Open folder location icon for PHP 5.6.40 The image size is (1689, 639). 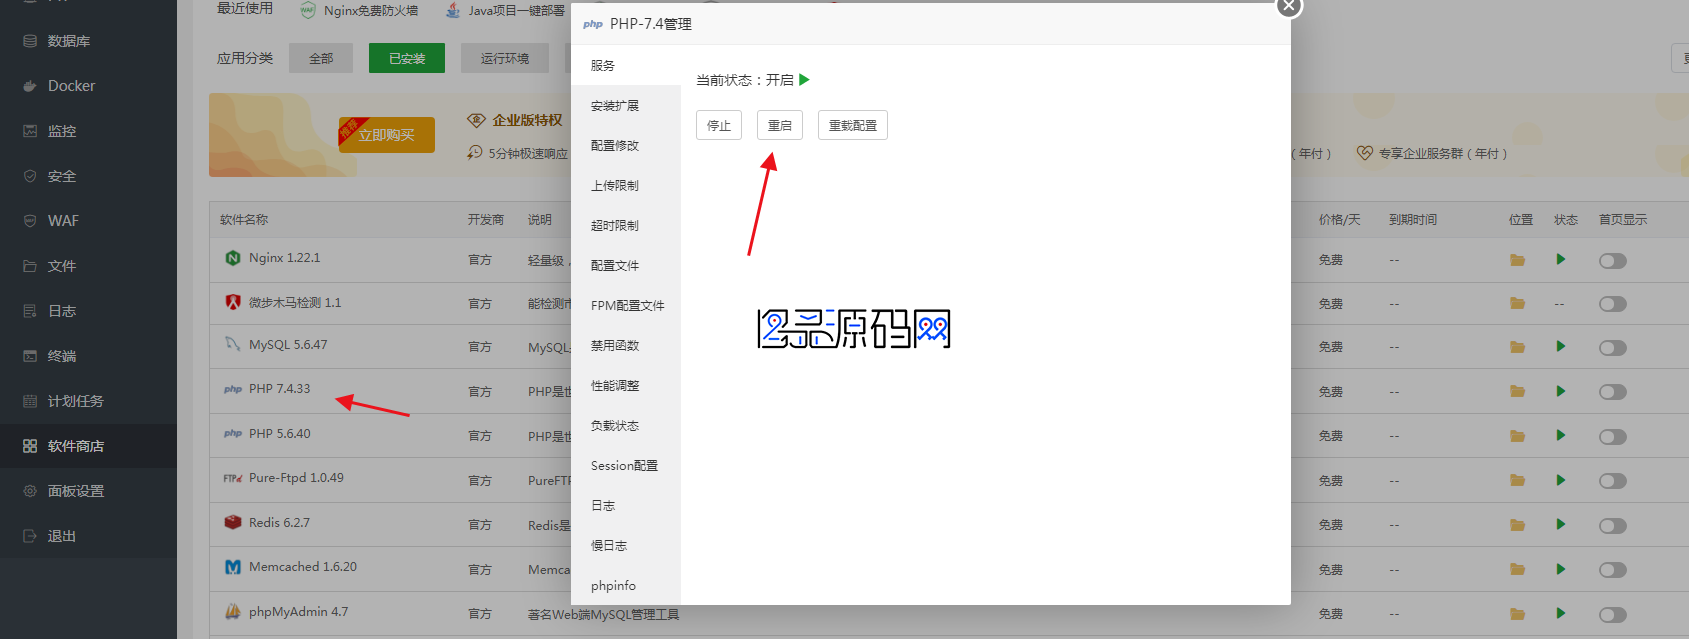(x=1517, y=436)
